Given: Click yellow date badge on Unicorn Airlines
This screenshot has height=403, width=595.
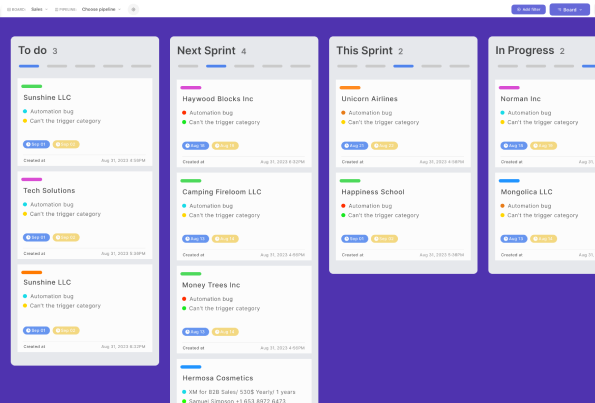Looking at the screenshot, I should [x=384, y=146].
